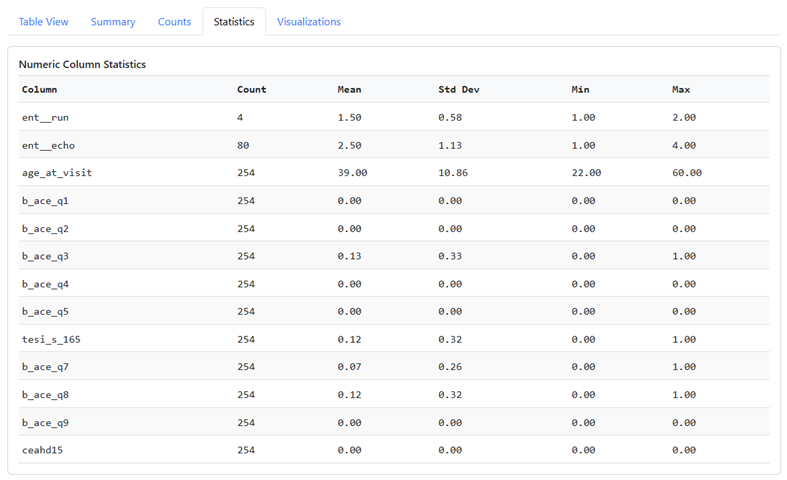The height and width of the screenshot is (480, 787).
Task: Select the tesi_s_165 row name
Action: tap(51, 339)
